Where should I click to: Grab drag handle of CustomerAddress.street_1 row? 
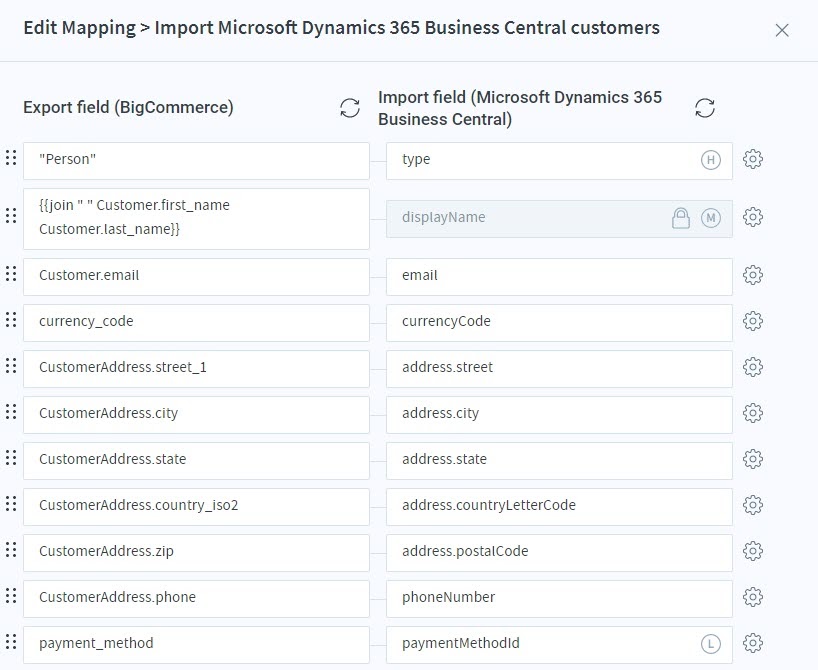tap(11, 365)
